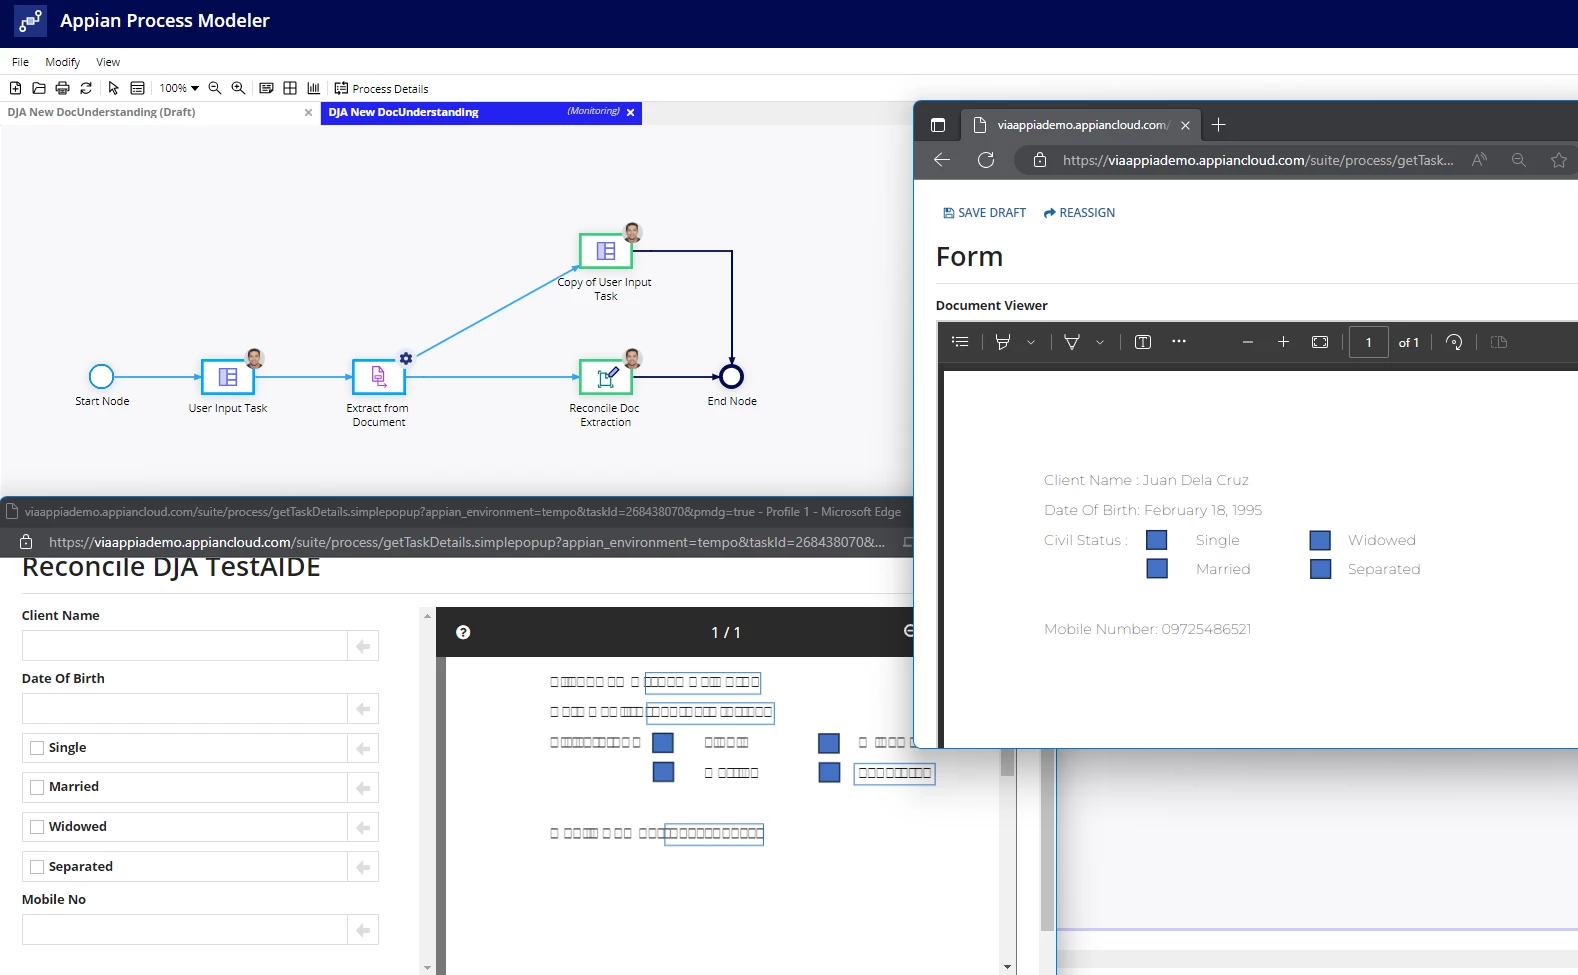Expand the draw tool options chevron
The width and height of the screenshot is (1578, 975).
tap(1100, 342)
